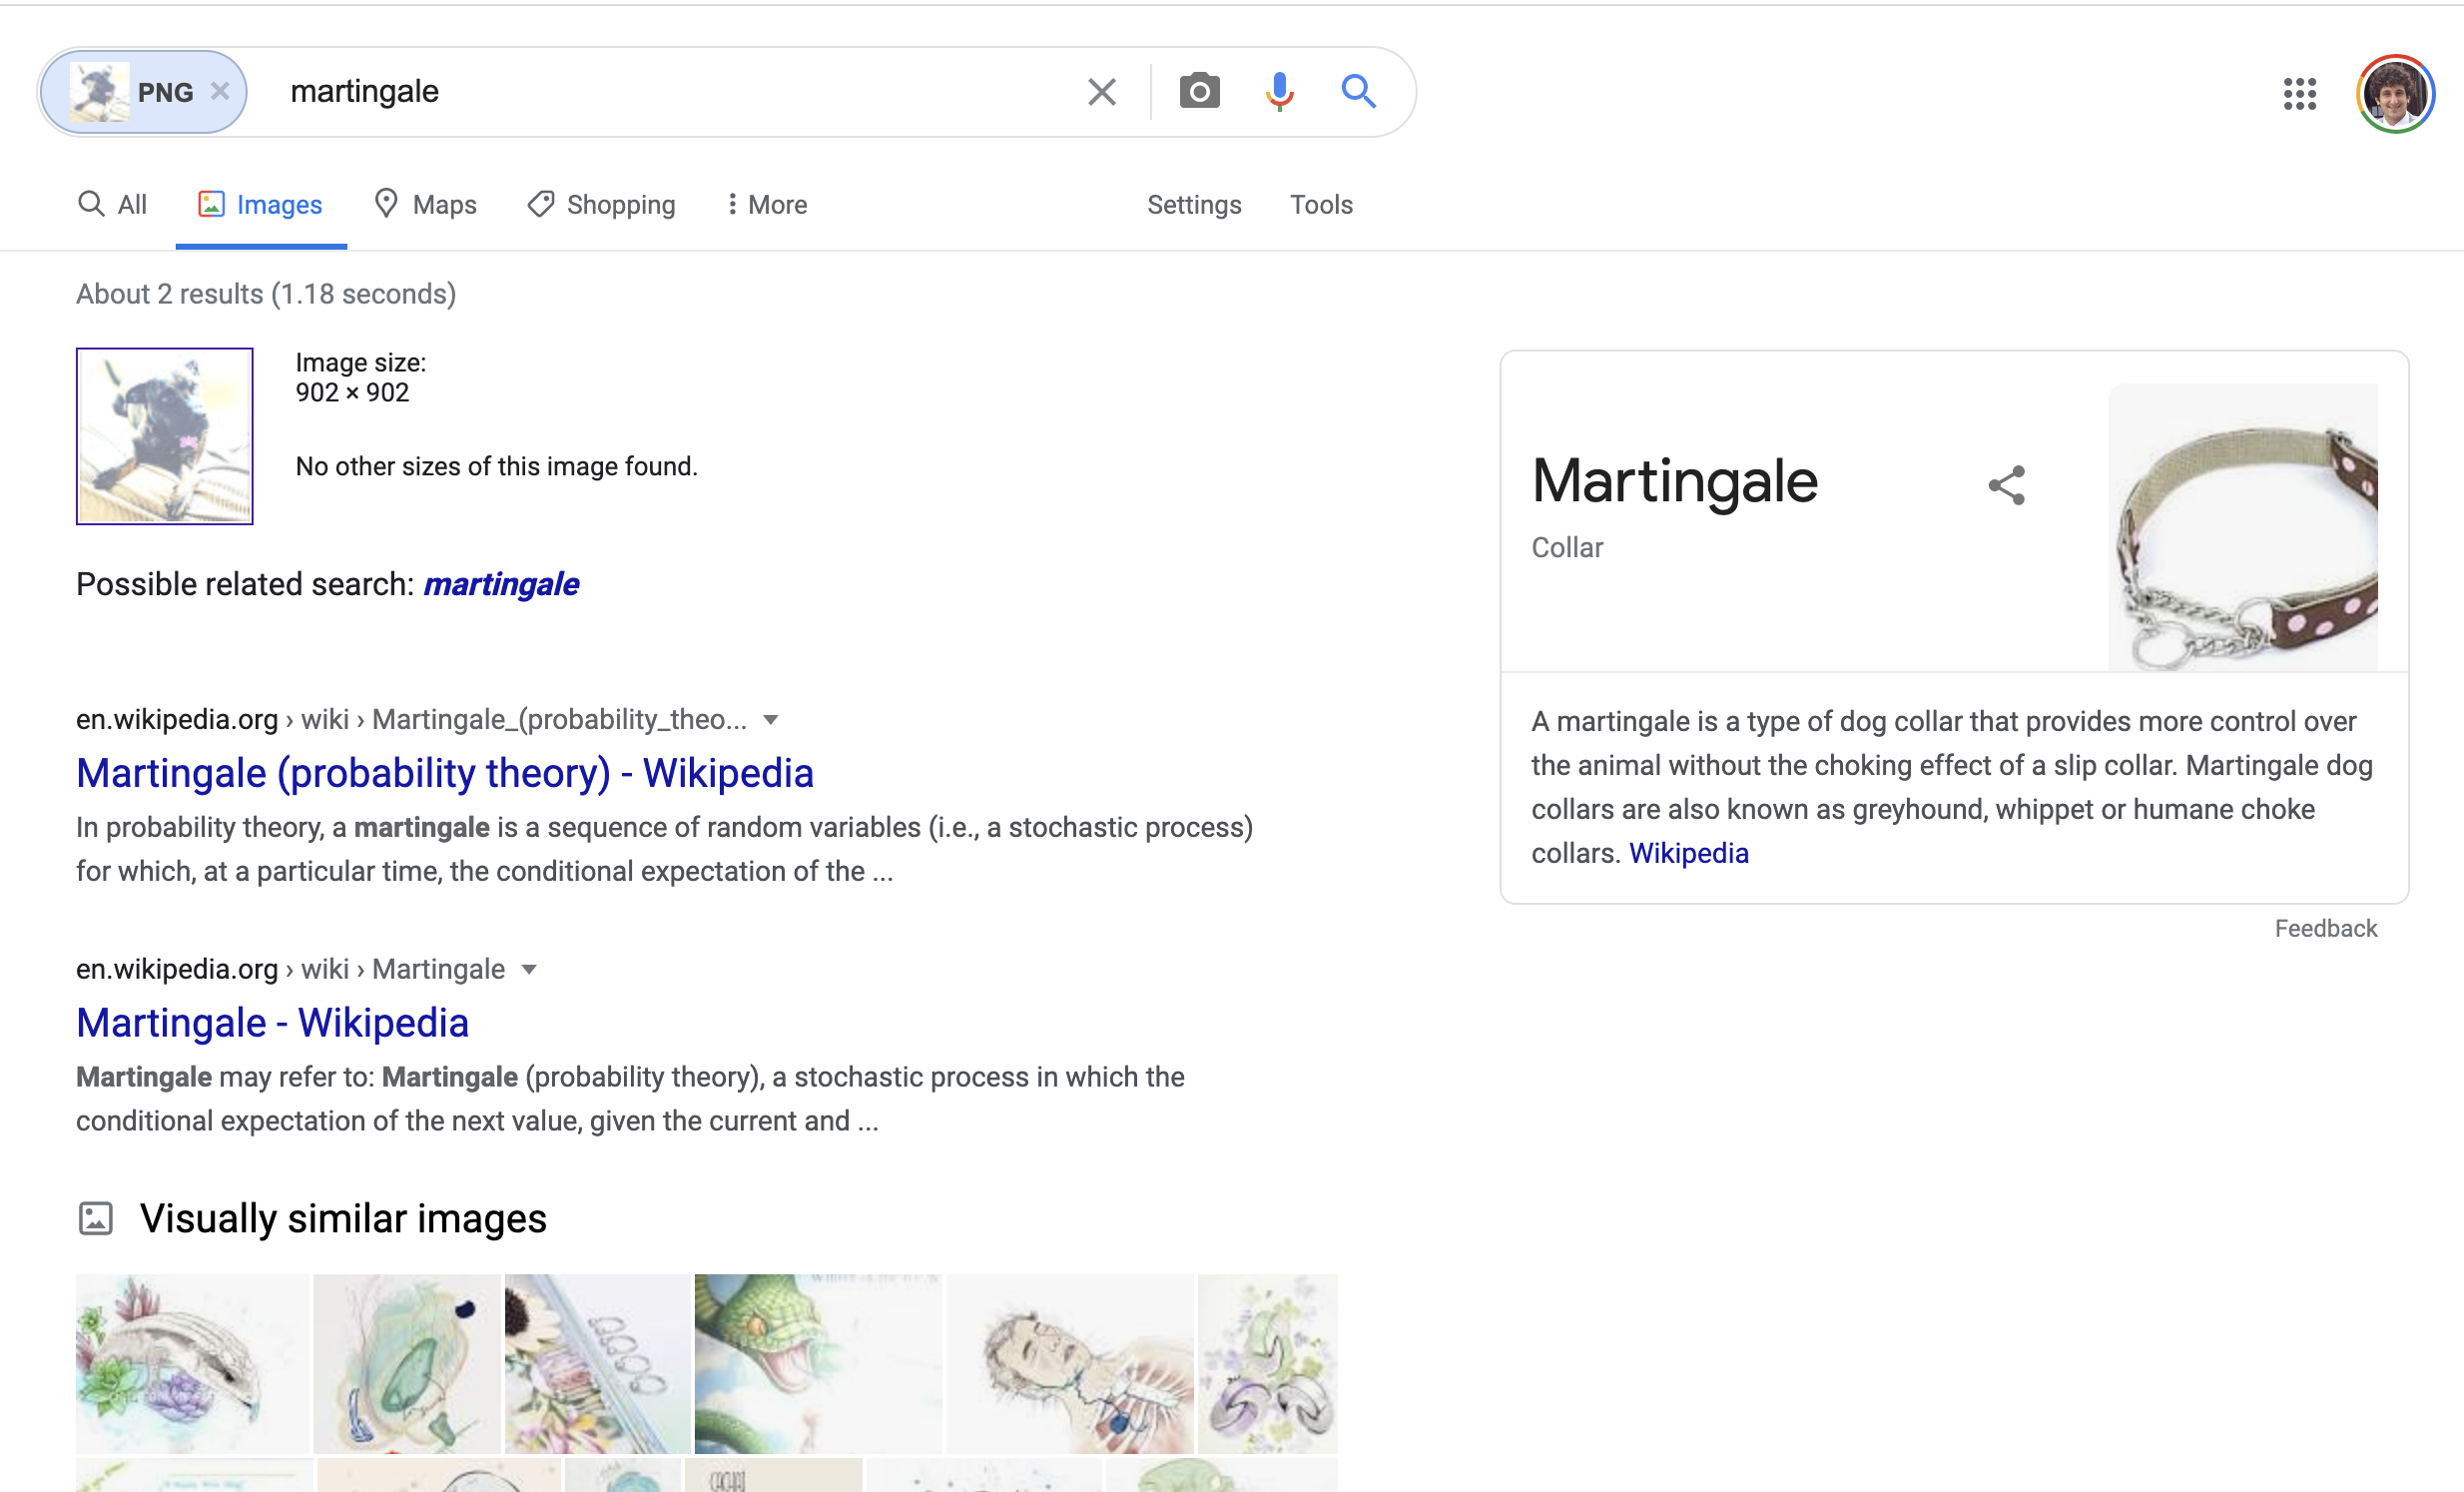Open the Martingale (probability theory) Wikipedia link

pyautogui.click(x=444, y=773)
